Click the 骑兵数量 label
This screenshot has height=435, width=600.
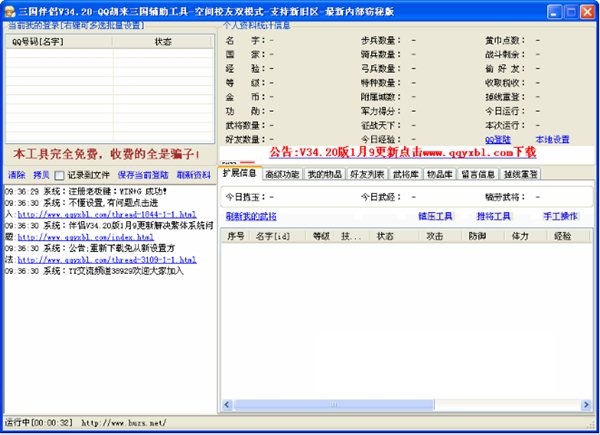[x=380, y=55]
